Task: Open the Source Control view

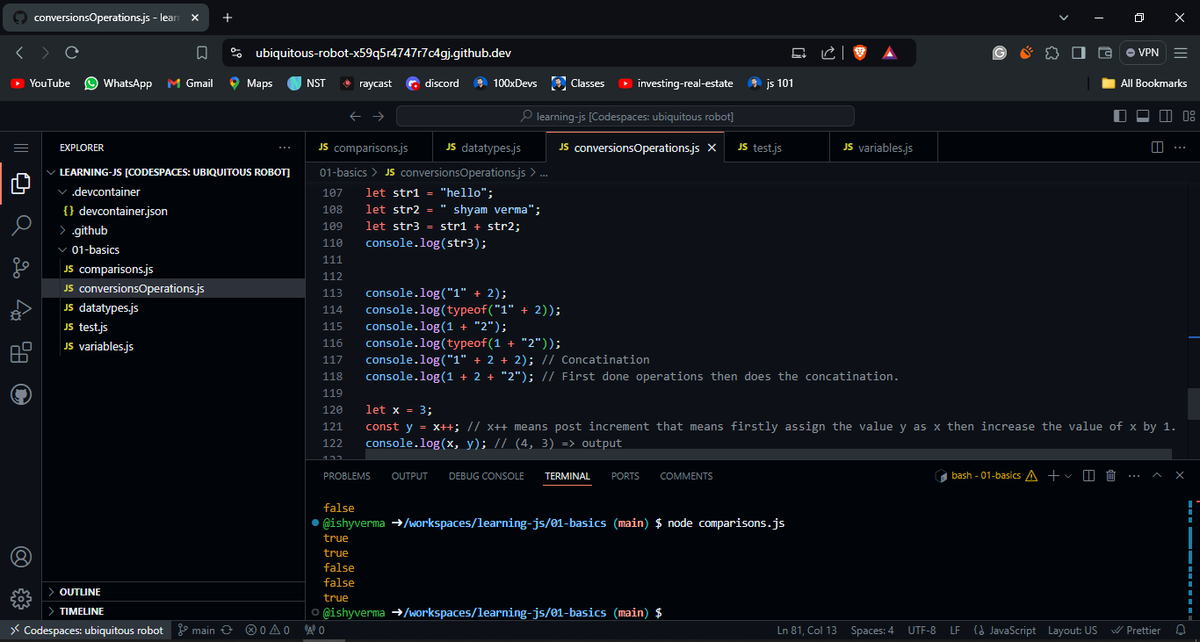Action: [x=21, y=268]
